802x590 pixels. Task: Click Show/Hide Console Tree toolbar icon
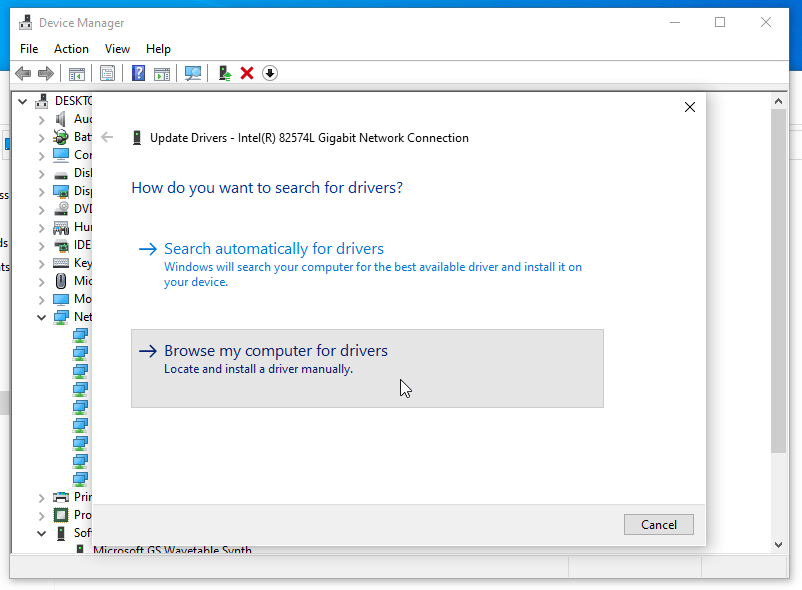pos(77,74)
